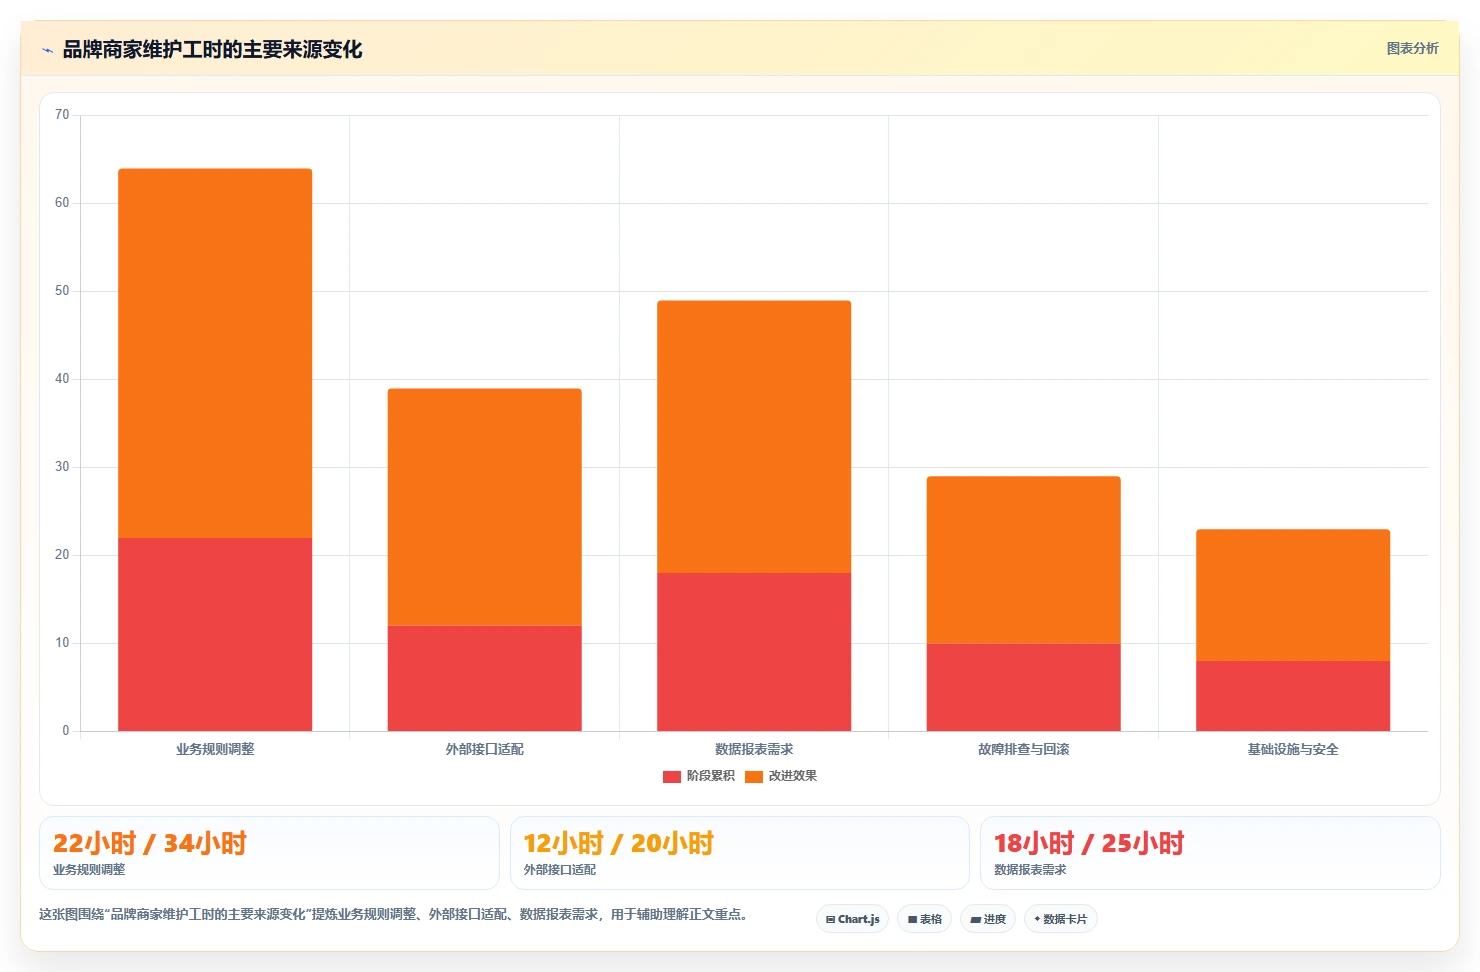Click the y-axis value 70
1480x972 pixels.
coord(62,115)
